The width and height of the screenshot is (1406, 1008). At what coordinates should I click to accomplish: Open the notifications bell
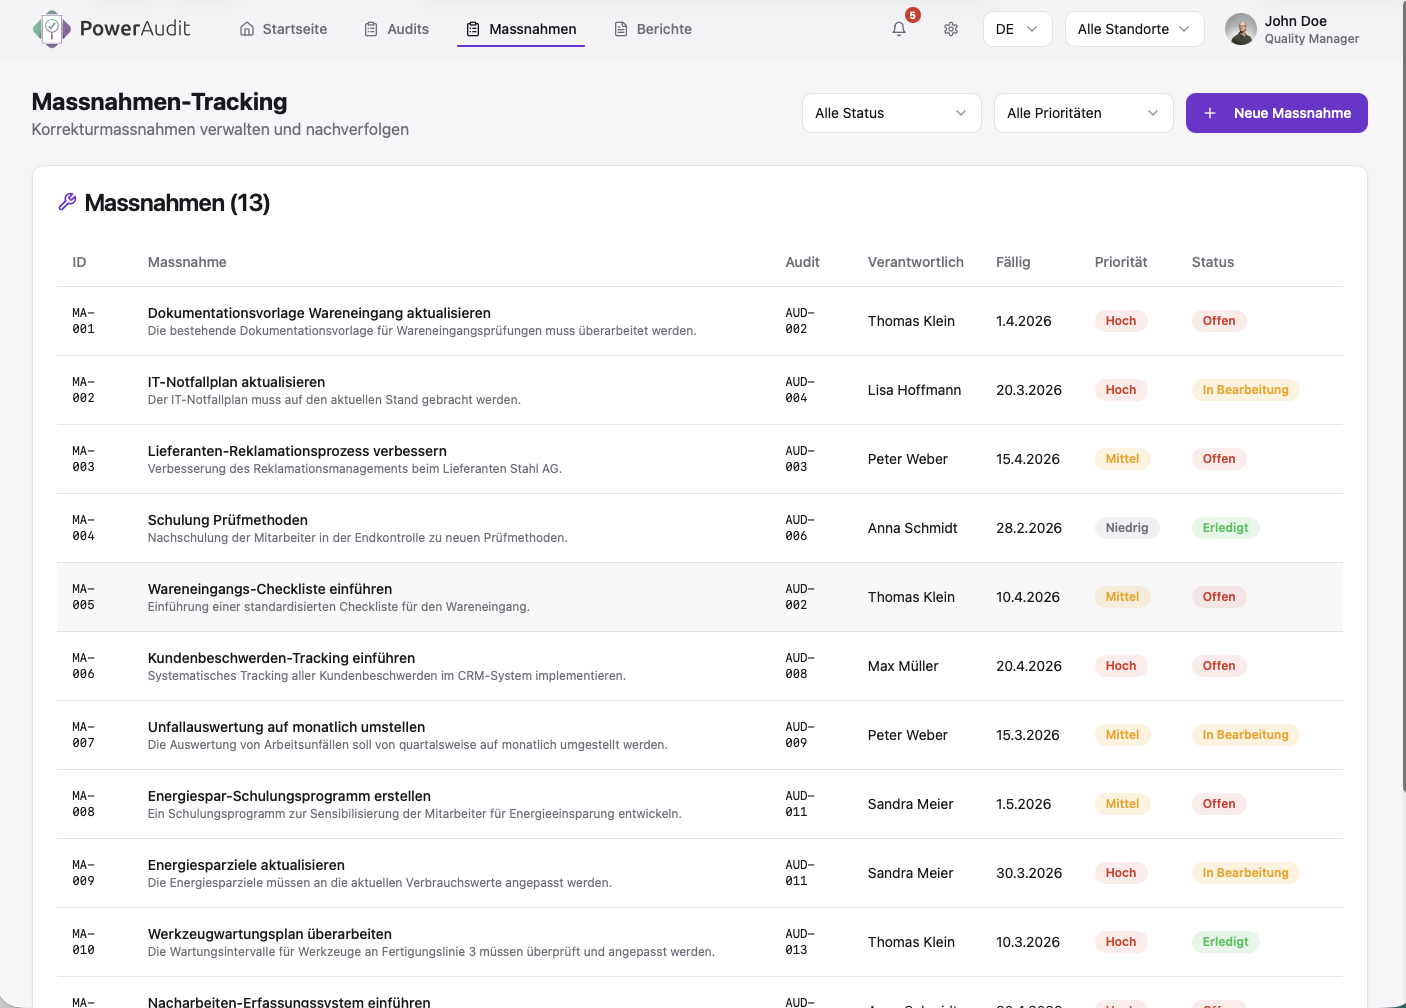[899, 29]
